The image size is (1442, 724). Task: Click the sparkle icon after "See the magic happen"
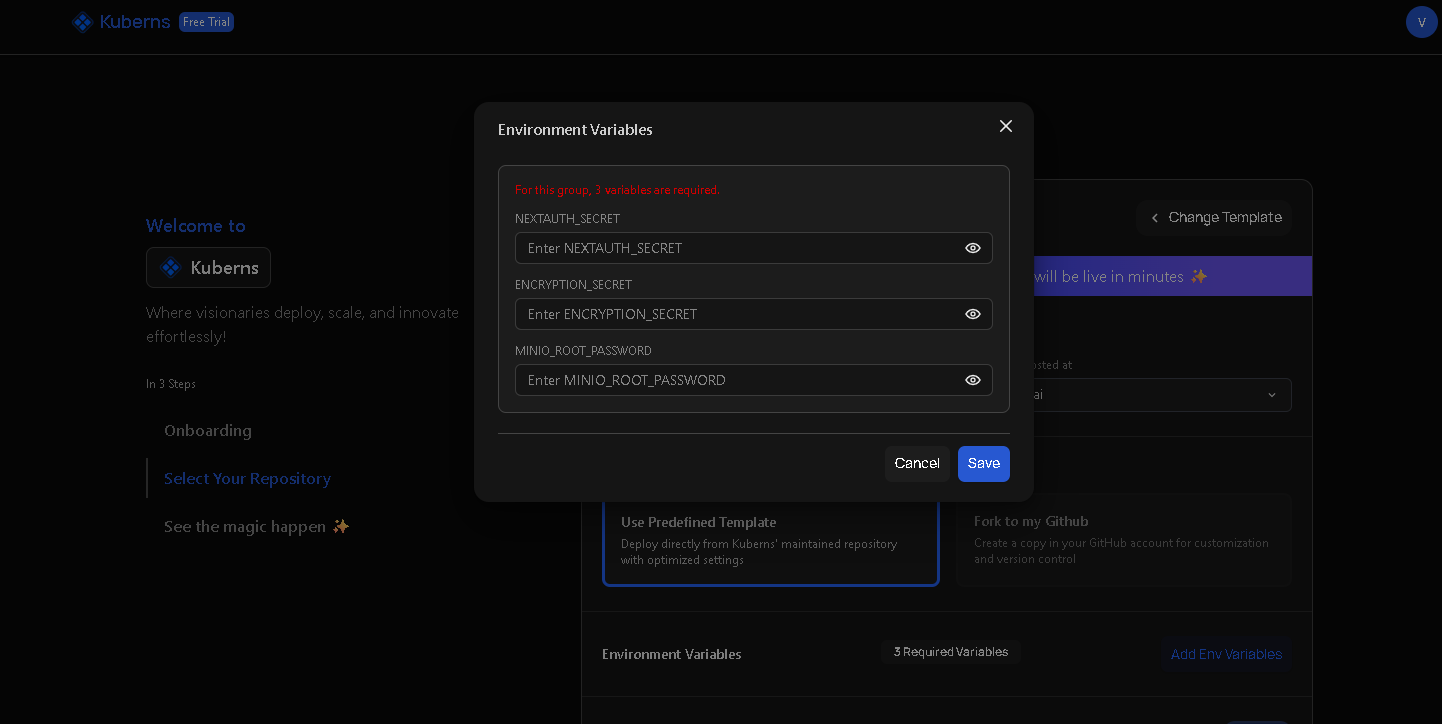coord(342,526)
